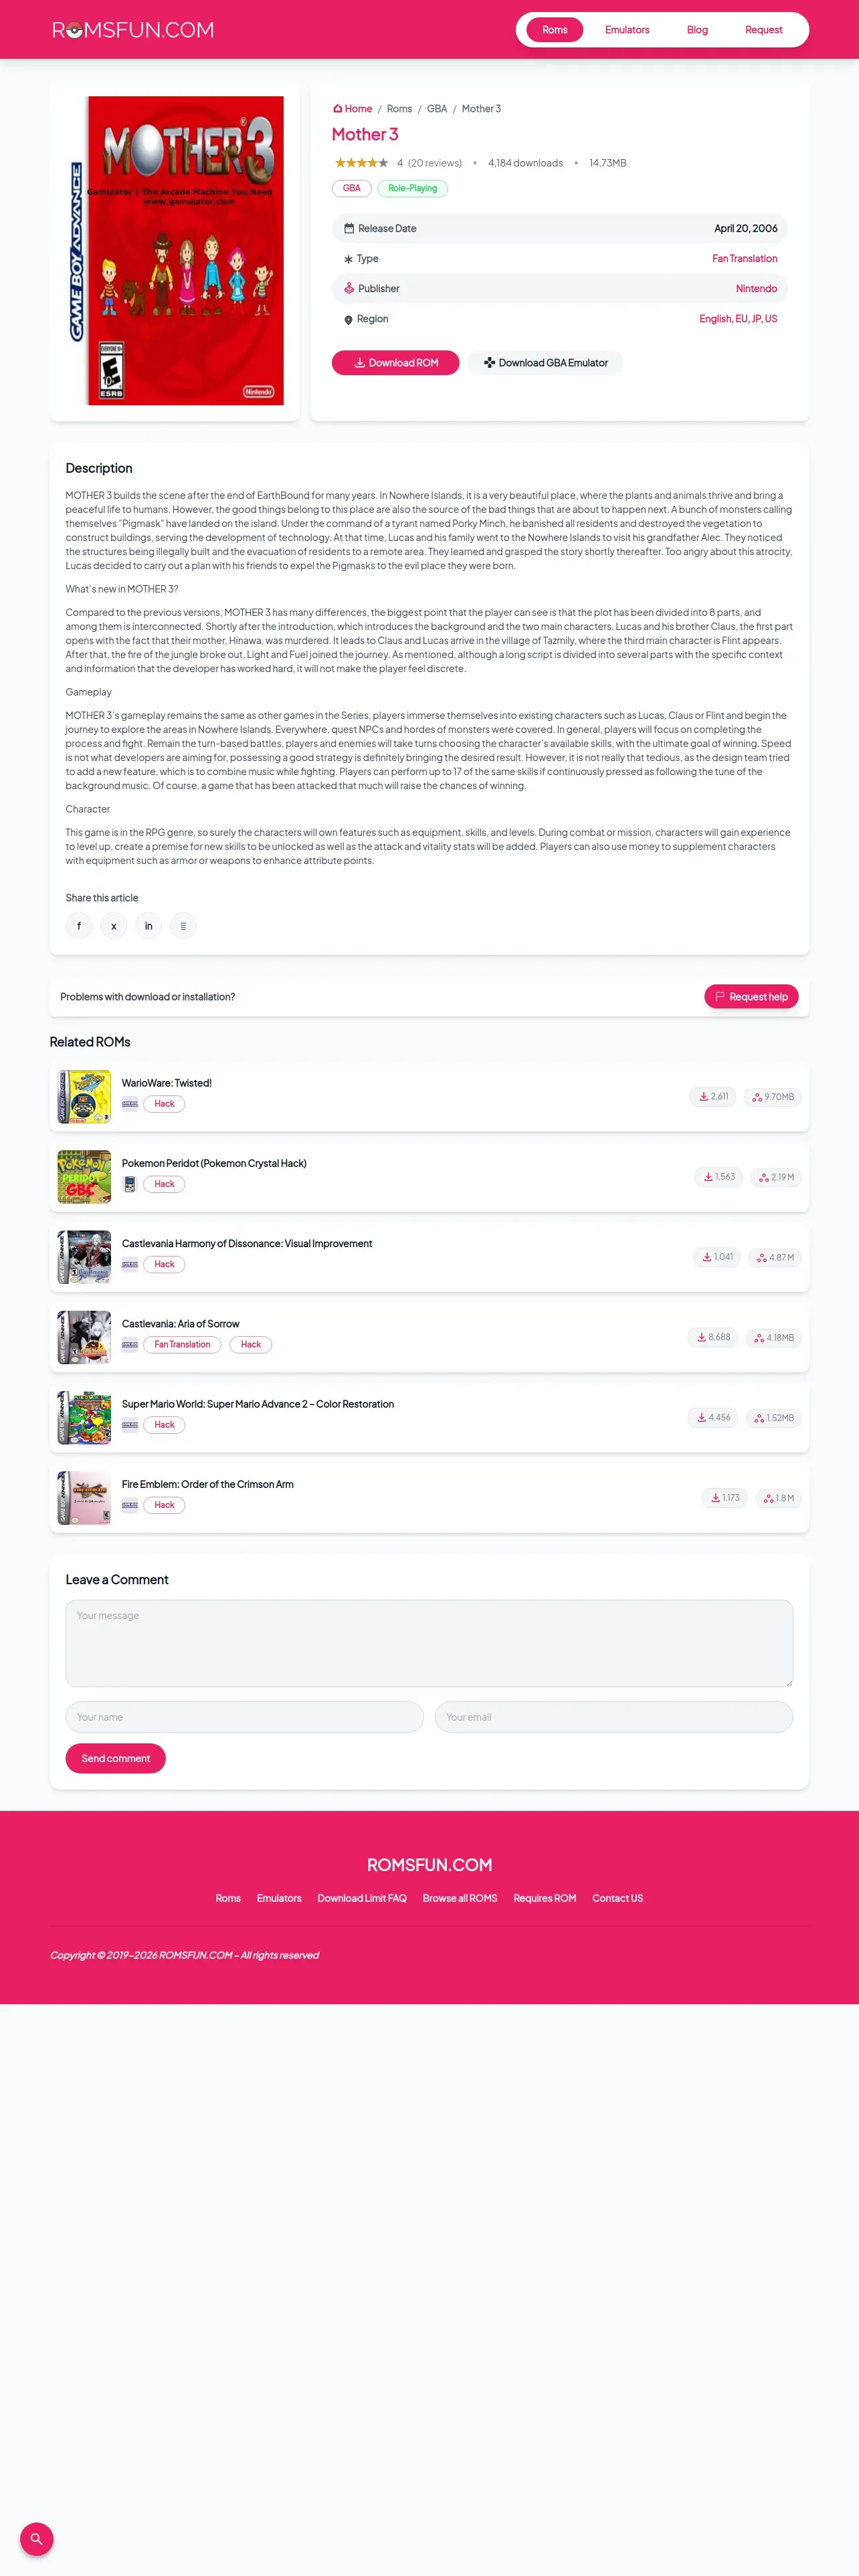Click the Request help button
Viewport: 859px width, 2576px height.
pyautogui.click(x=751, y=997)
